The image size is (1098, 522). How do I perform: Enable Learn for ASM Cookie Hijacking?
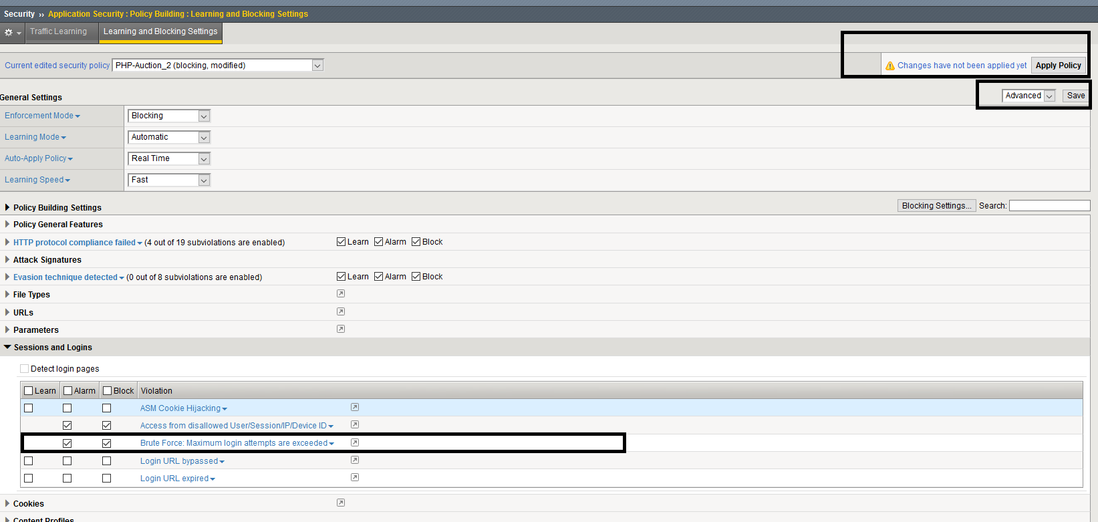28,408
